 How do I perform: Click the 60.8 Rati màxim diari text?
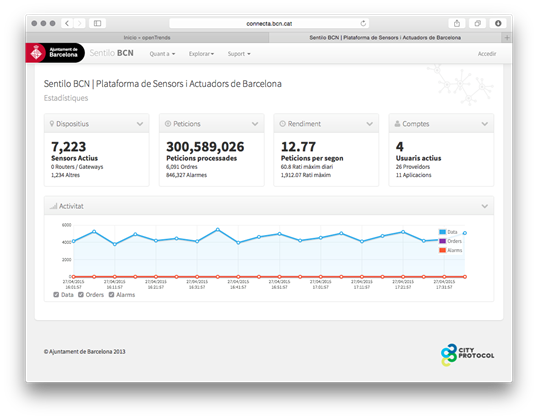click(307, 167)
